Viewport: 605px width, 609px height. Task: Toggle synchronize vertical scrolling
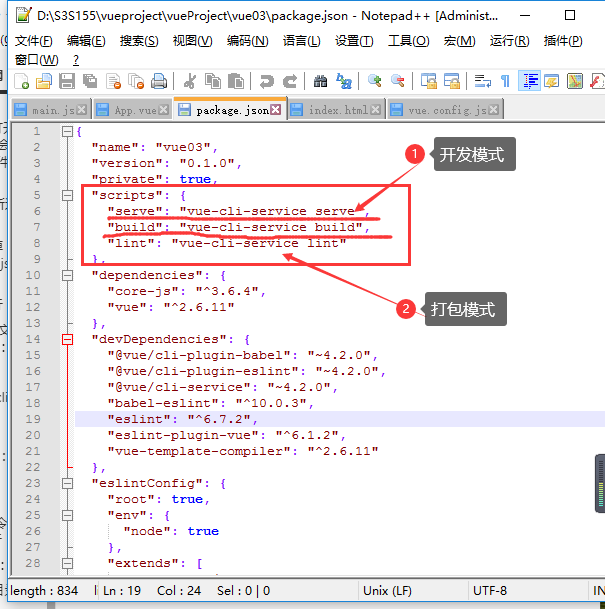pos(428,81)
